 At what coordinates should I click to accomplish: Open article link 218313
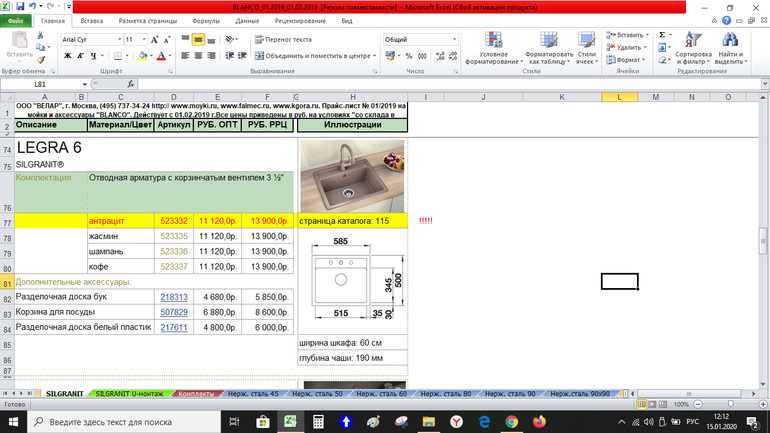coord(174,297)
